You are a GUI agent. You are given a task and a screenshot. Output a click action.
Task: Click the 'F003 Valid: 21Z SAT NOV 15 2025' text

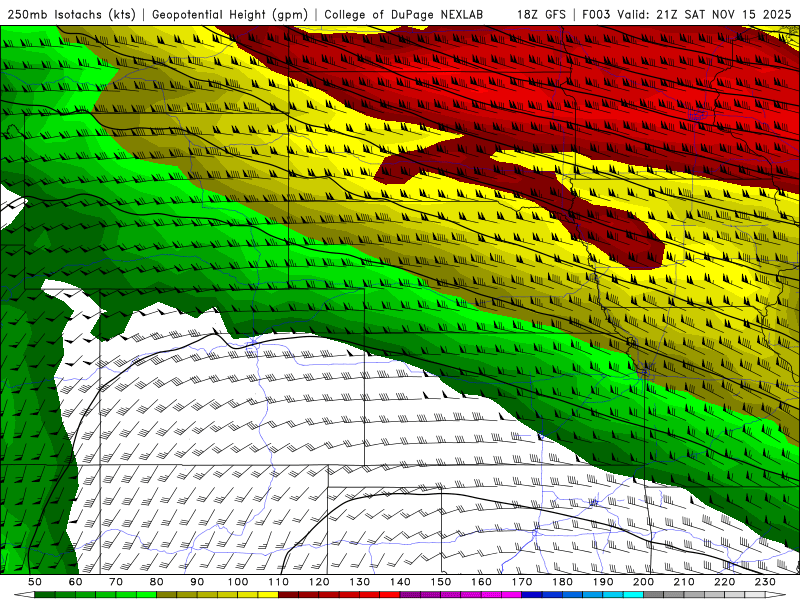pos(686,14)
